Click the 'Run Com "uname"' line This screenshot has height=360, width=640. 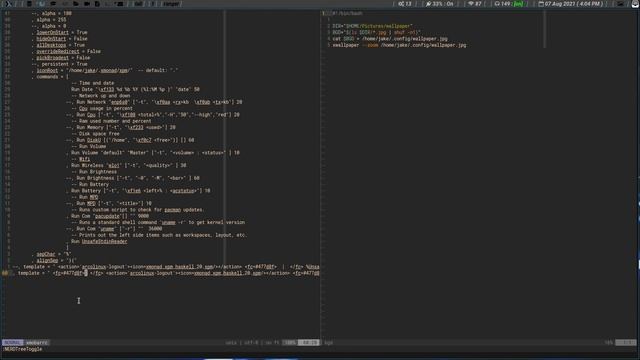[114, 229]
